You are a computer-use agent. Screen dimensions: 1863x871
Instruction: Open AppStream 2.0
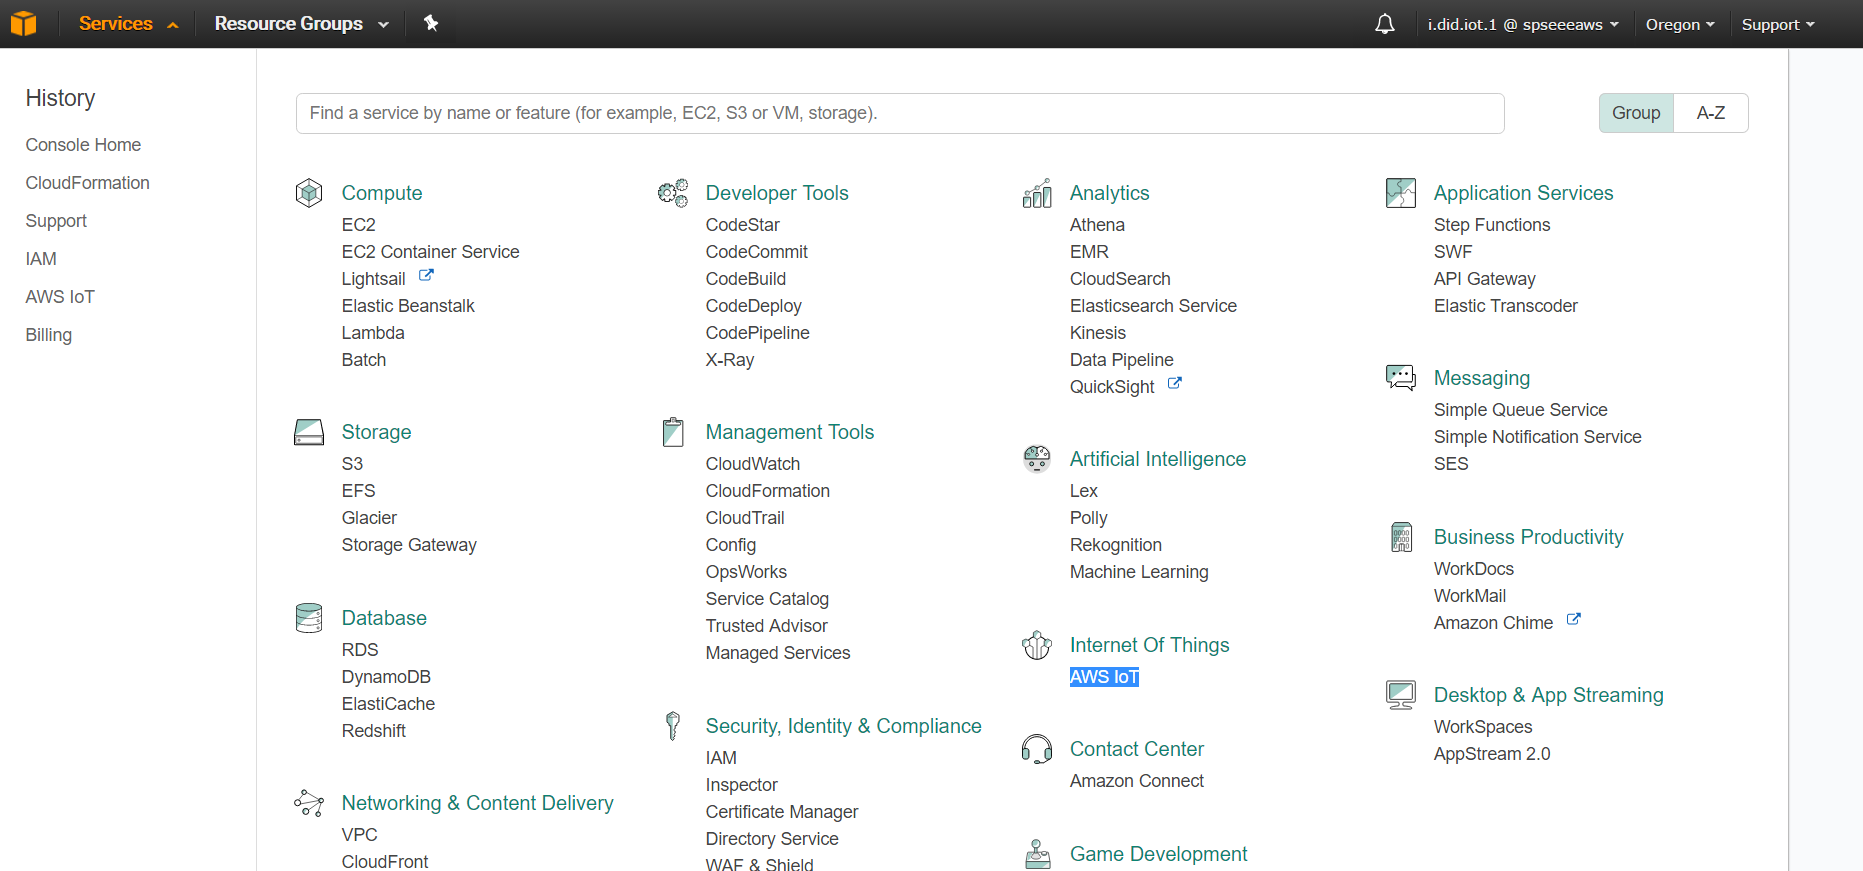pyautogui.click(x=1492, y=754)
